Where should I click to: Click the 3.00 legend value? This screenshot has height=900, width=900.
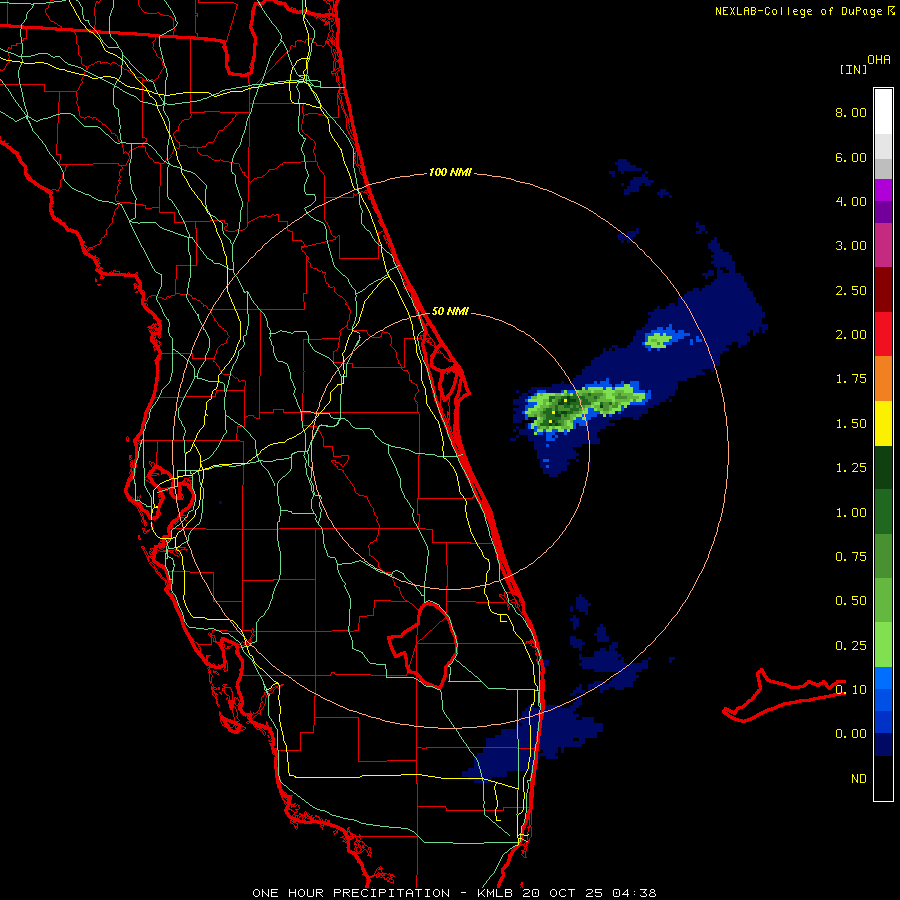(x=851, y=246)
